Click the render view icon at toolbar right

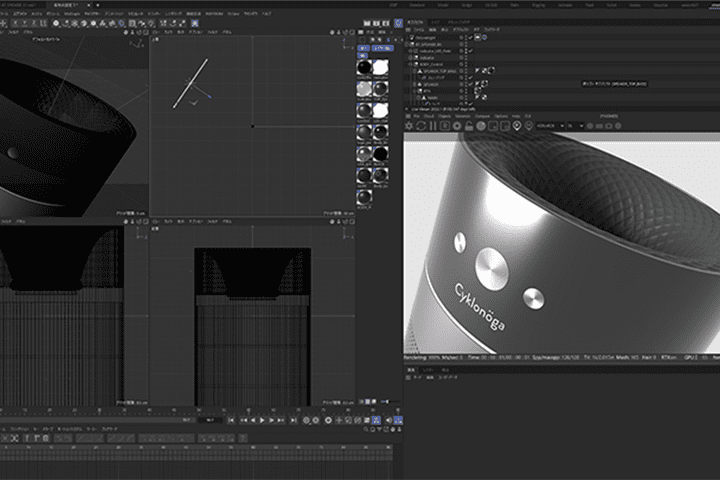coord(367,23)
